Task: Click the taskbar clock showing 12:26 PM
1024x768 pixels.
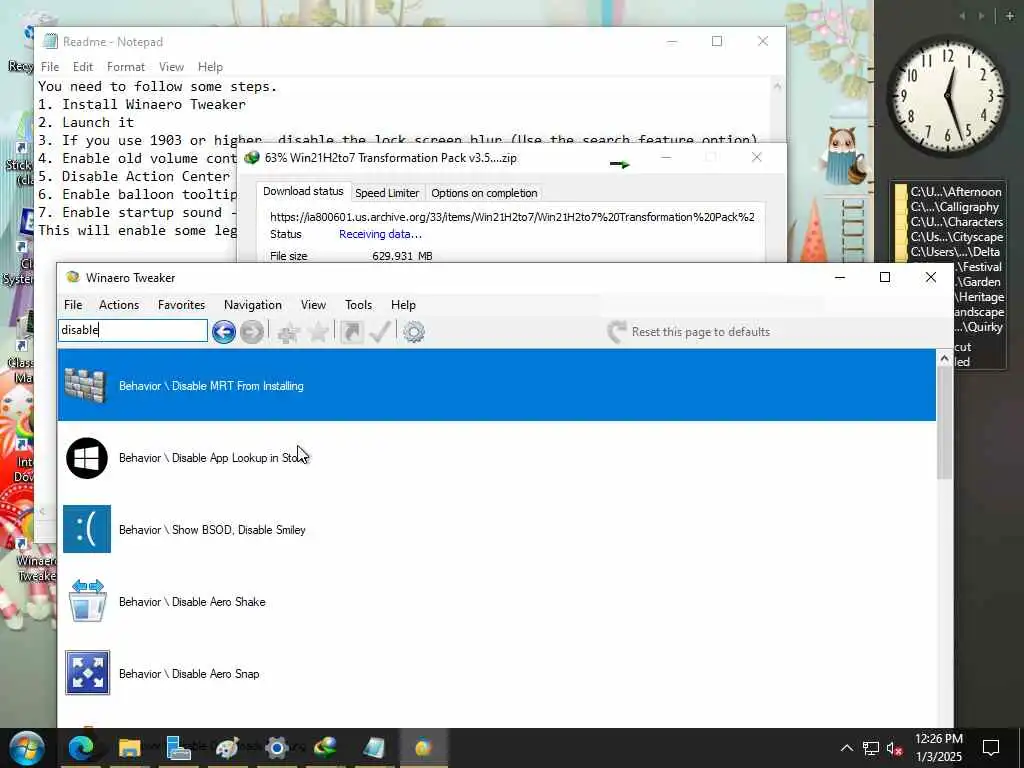Action: 938,748
